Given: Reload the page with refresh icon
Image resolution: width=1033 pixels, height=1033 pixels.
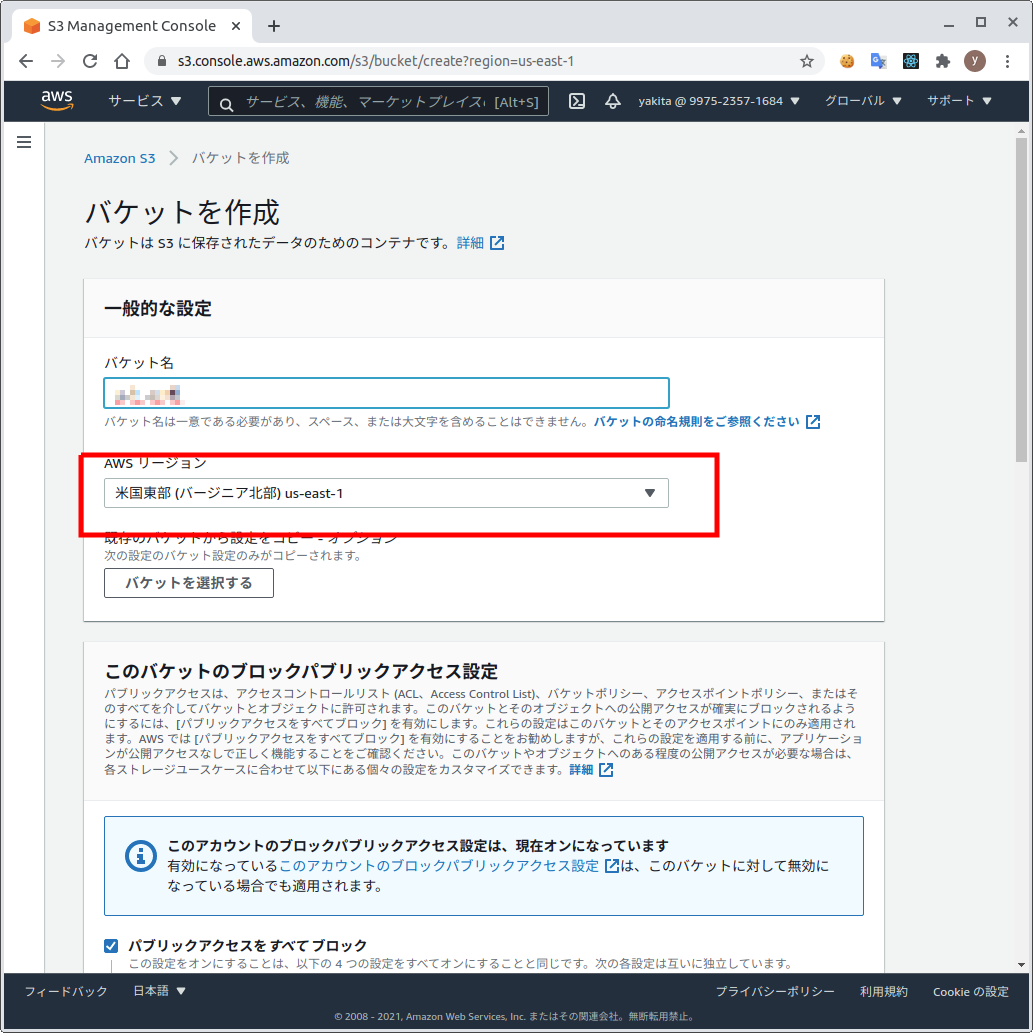Looking at the screenshot, I should coord(90,61).
